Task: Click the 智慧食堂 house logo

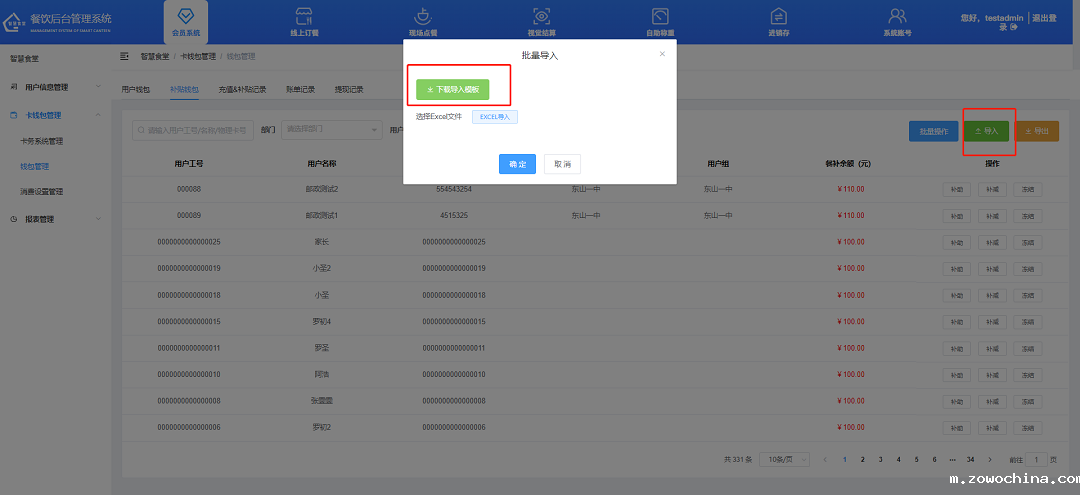Action: [14, 23]
